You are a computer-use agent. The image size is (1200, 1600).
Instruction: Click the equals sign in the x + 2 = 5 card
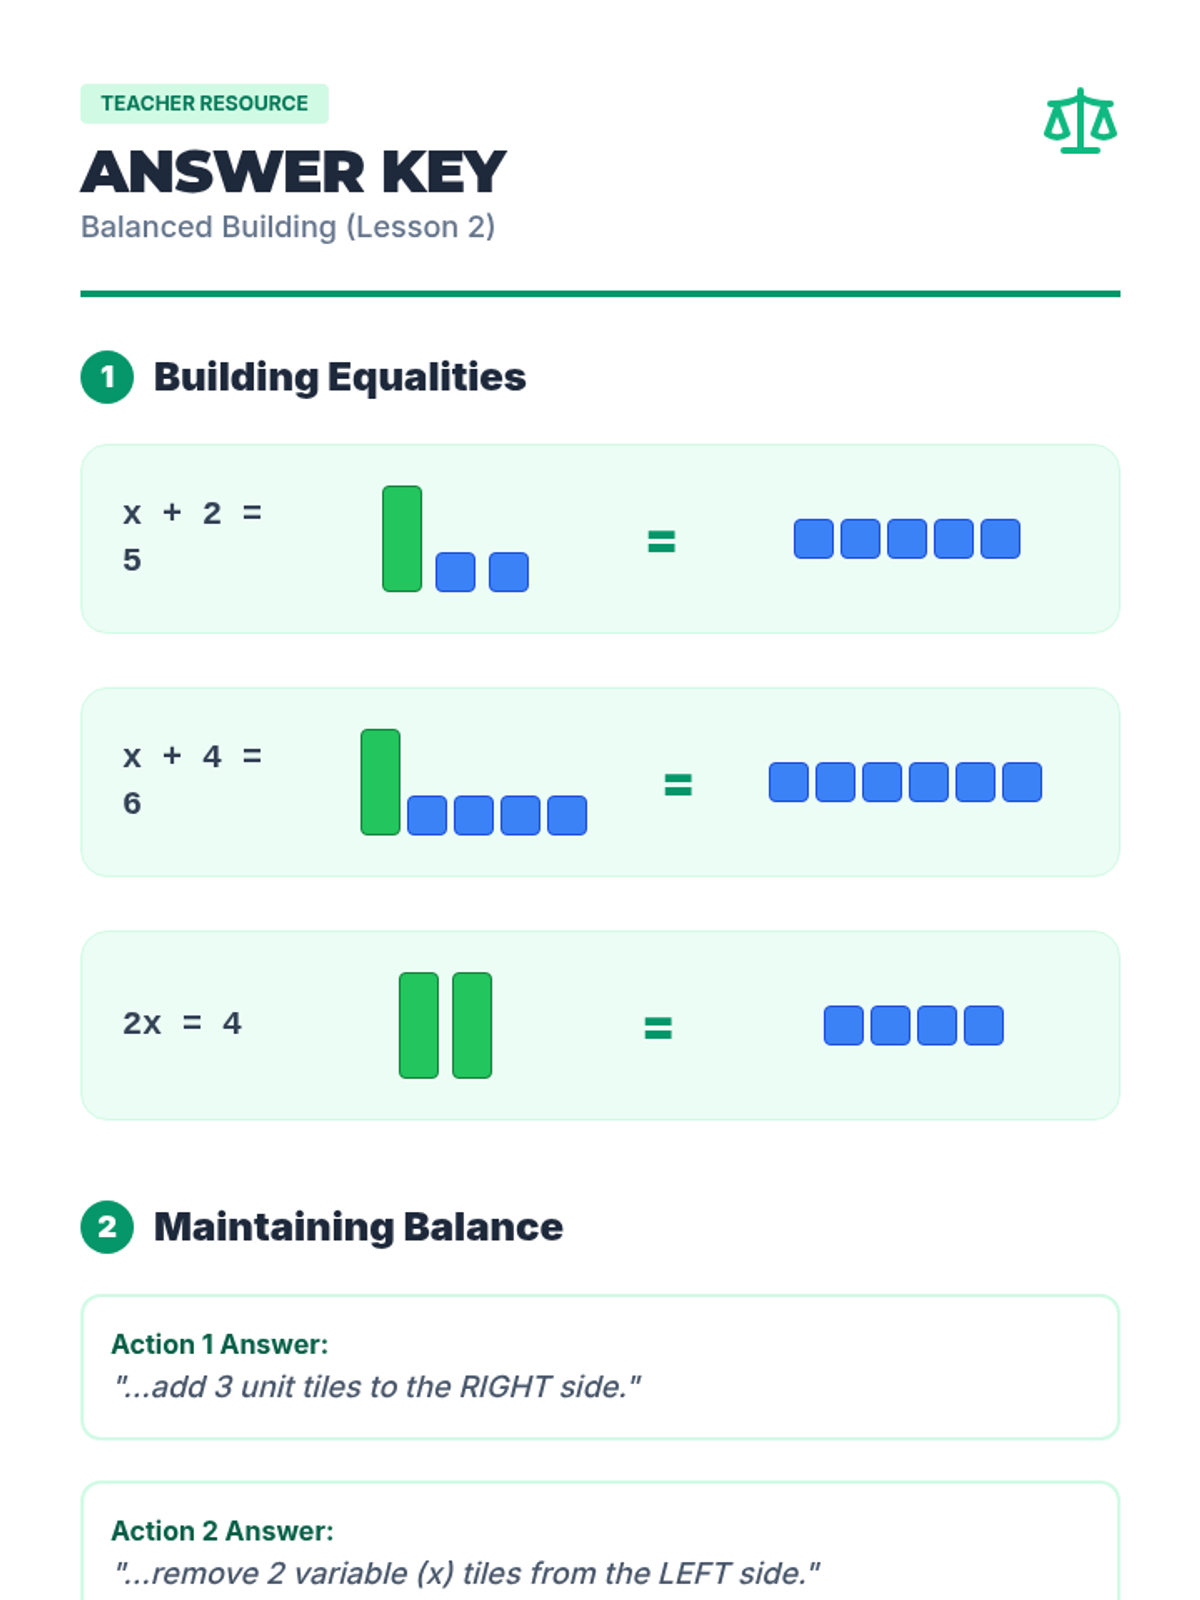661,542
